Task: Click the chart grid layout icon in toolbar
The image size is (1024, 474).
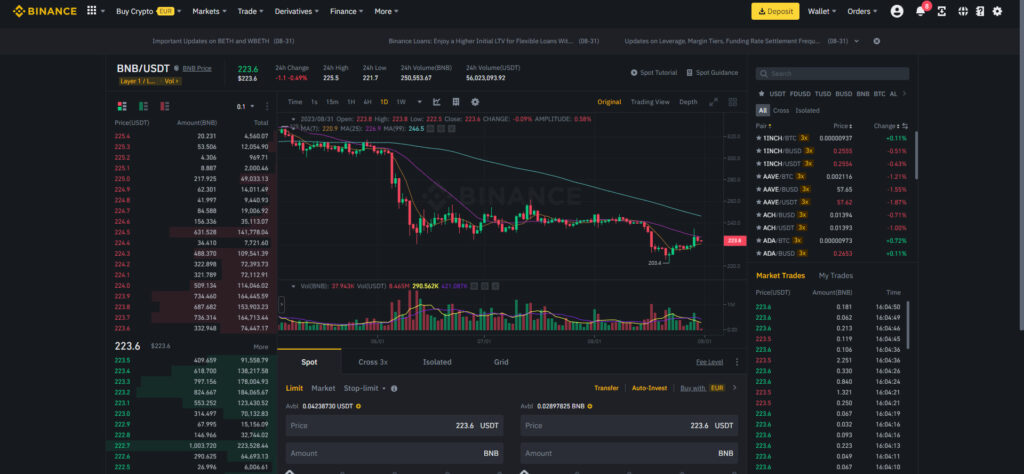Action: (x=456, y=102)
